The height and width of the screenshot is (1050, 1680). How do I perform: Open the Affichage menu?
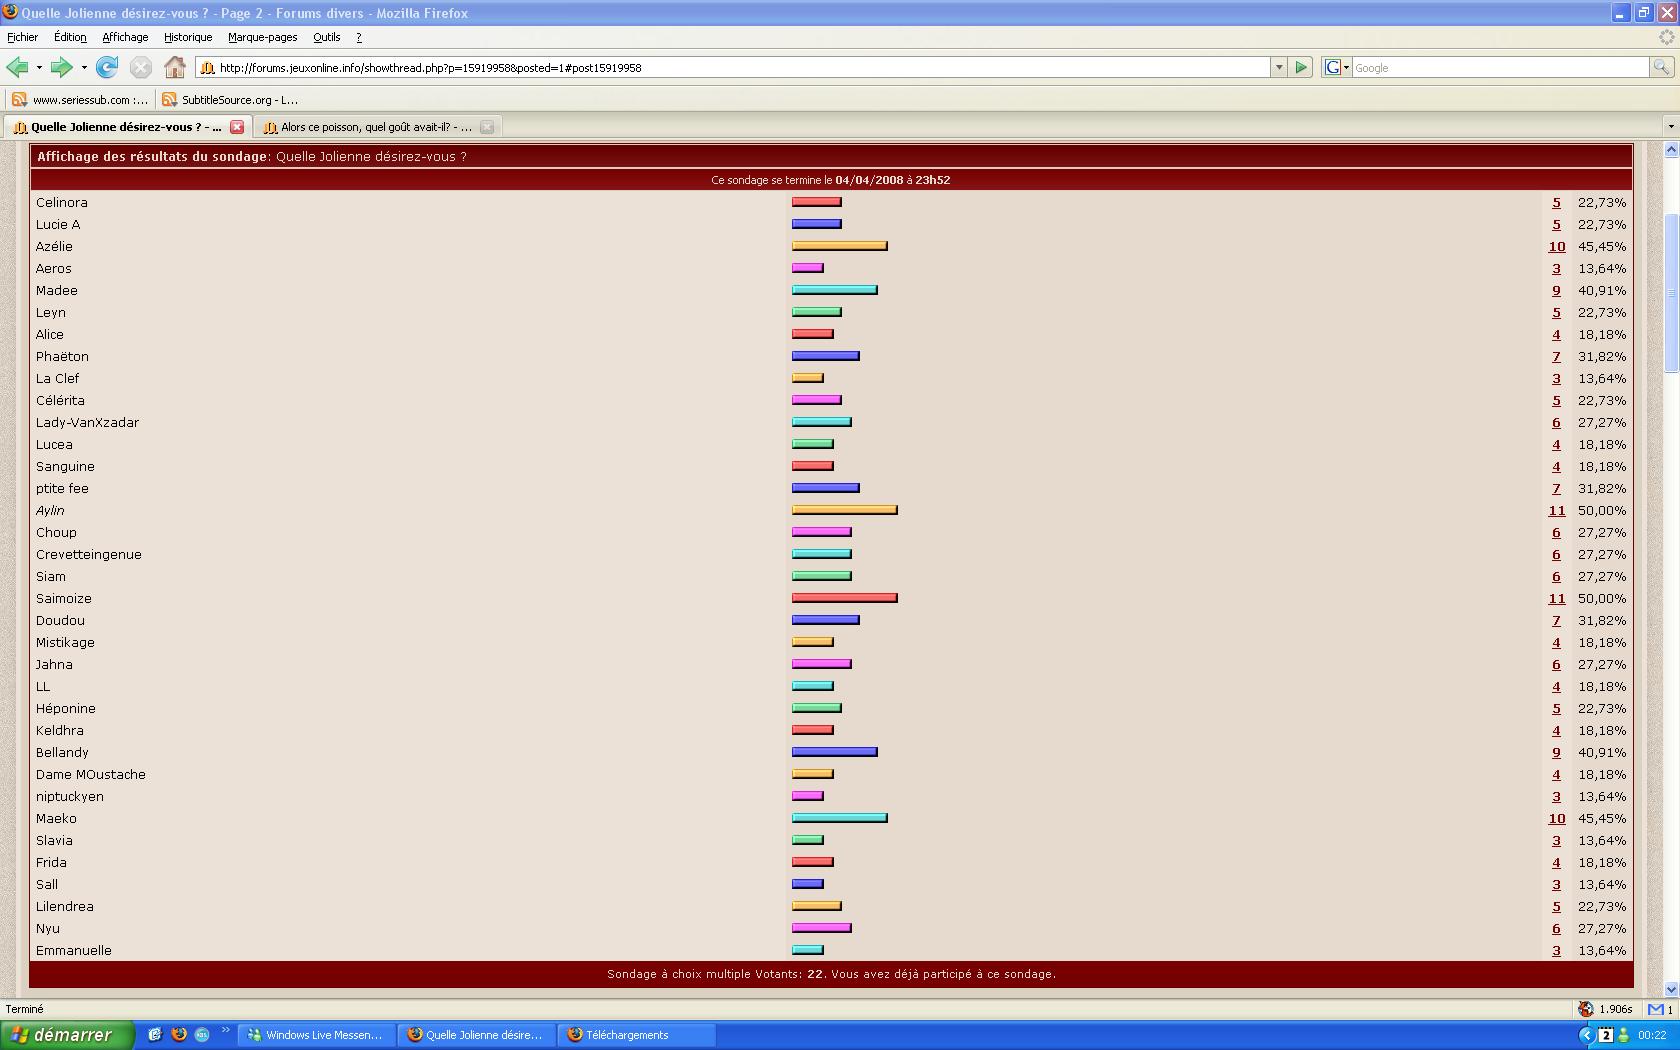(125, 37)
